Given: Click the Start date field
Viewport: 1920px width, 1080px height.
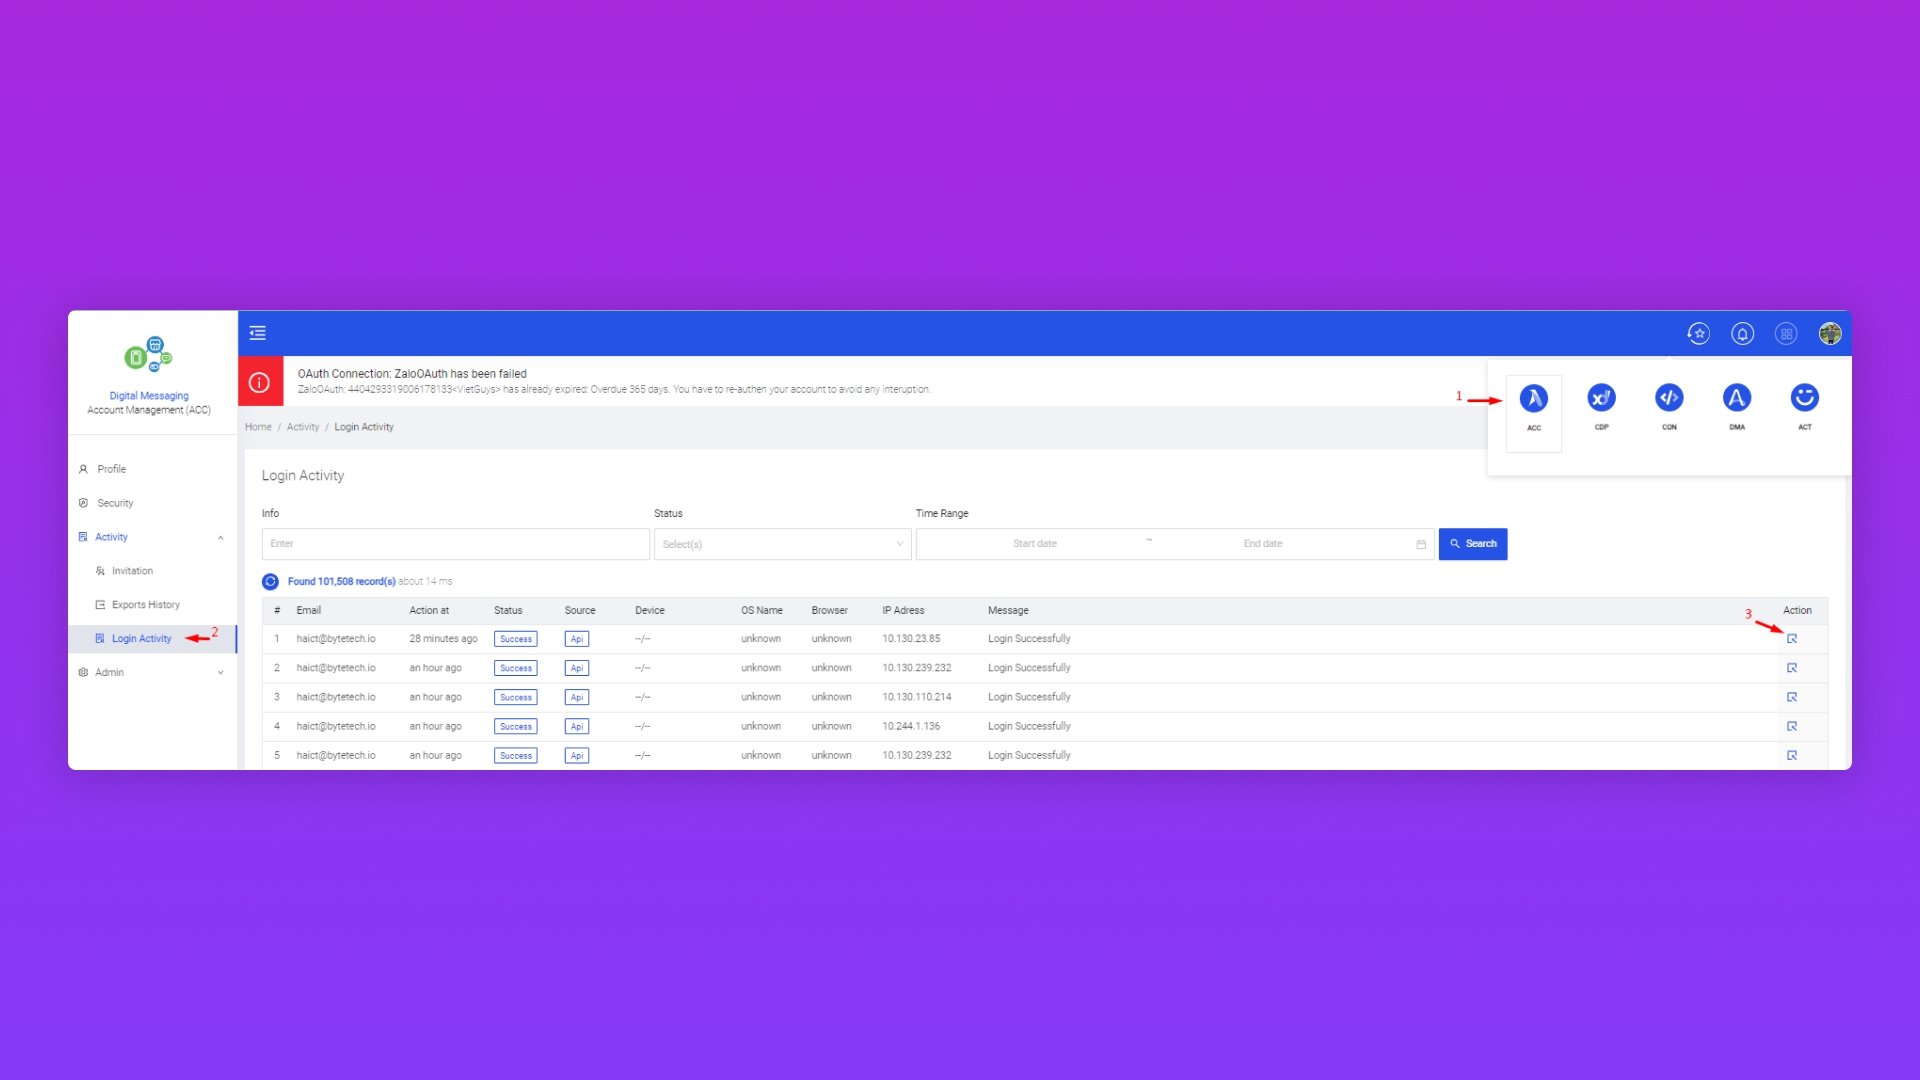Looking at the screenshot, I should [x=1034, y=544].
